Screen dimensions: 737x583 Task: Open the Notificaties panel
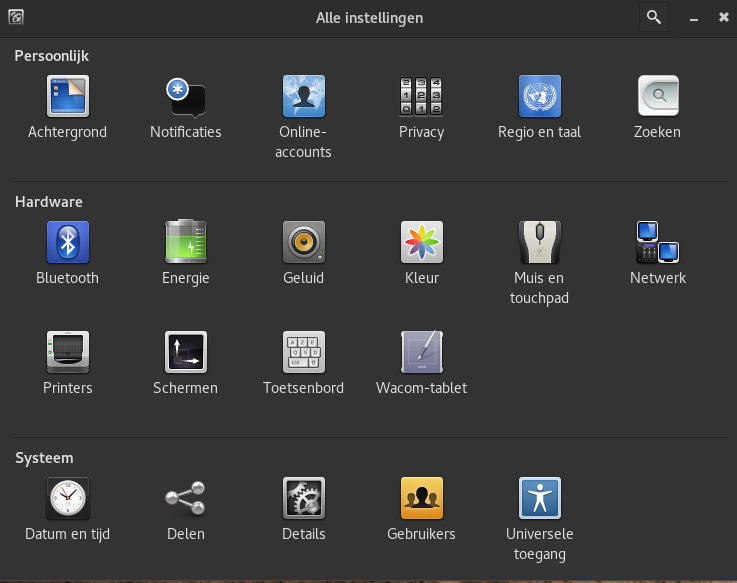point(186,108)
